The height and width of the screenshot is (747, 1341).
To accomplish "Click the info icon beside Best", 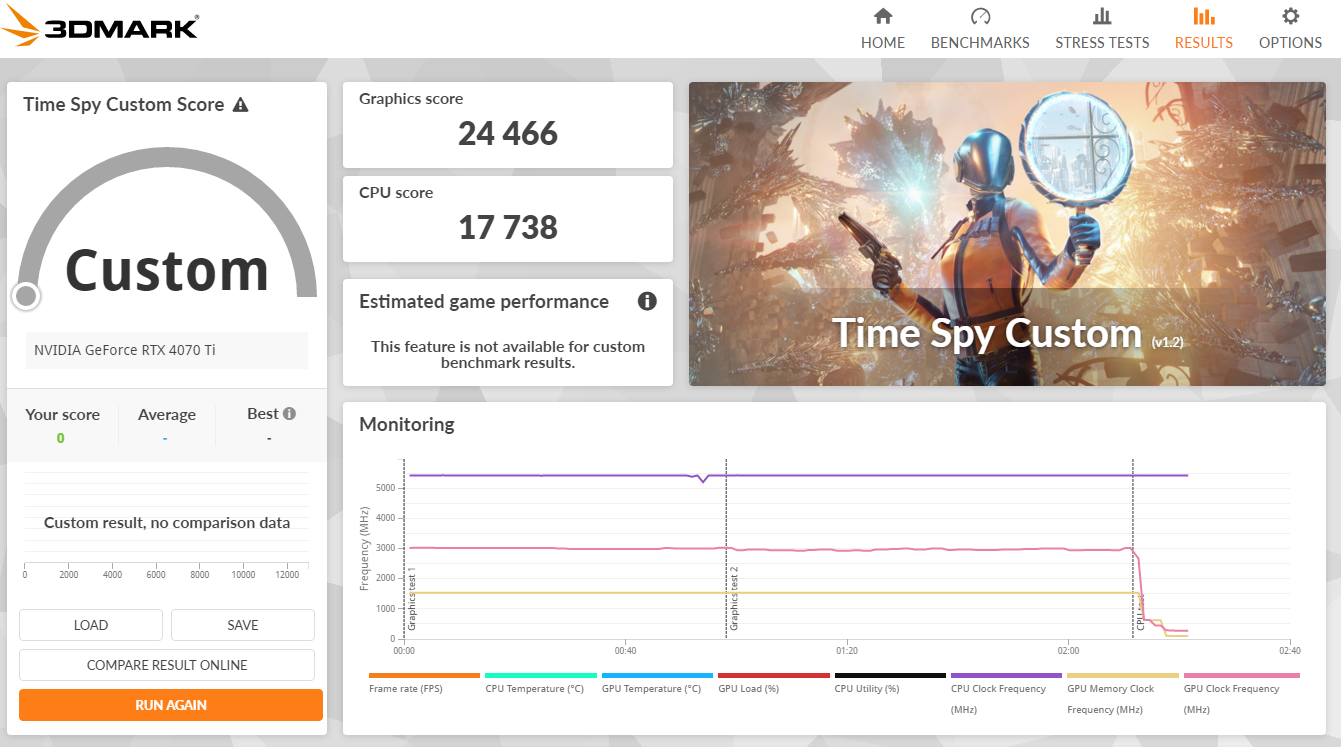I will pyautogui.click(x=289, y=414).
